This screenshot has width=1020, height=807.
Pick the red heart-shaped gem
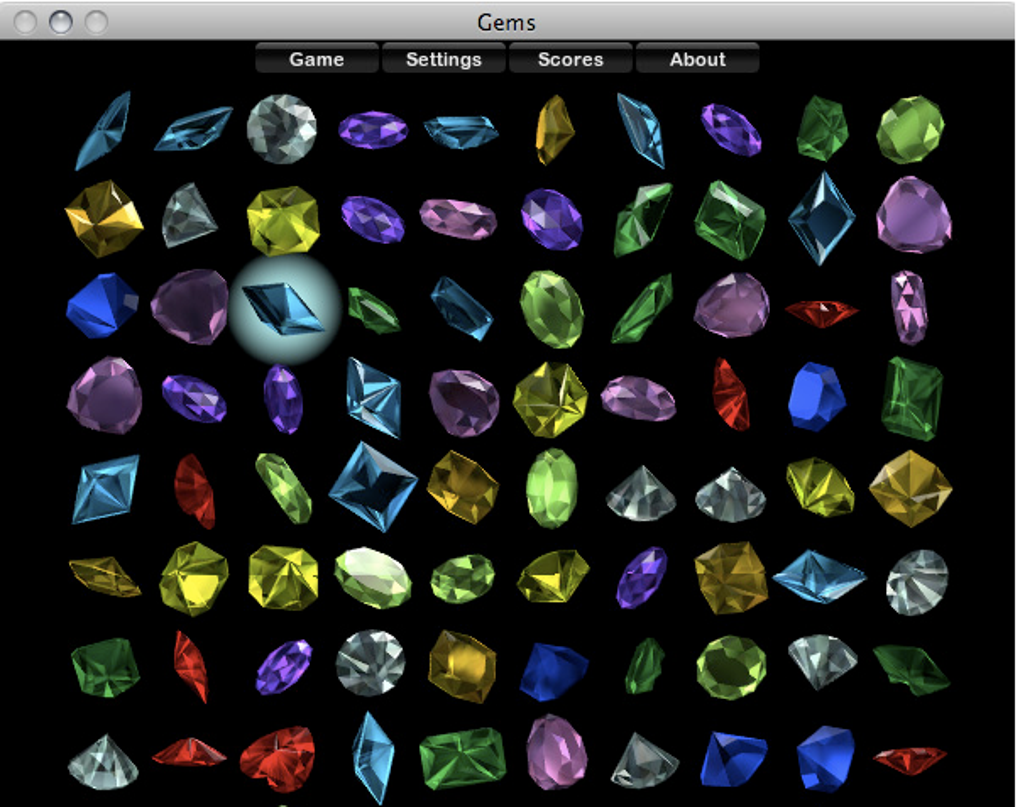tap(278, 758)
